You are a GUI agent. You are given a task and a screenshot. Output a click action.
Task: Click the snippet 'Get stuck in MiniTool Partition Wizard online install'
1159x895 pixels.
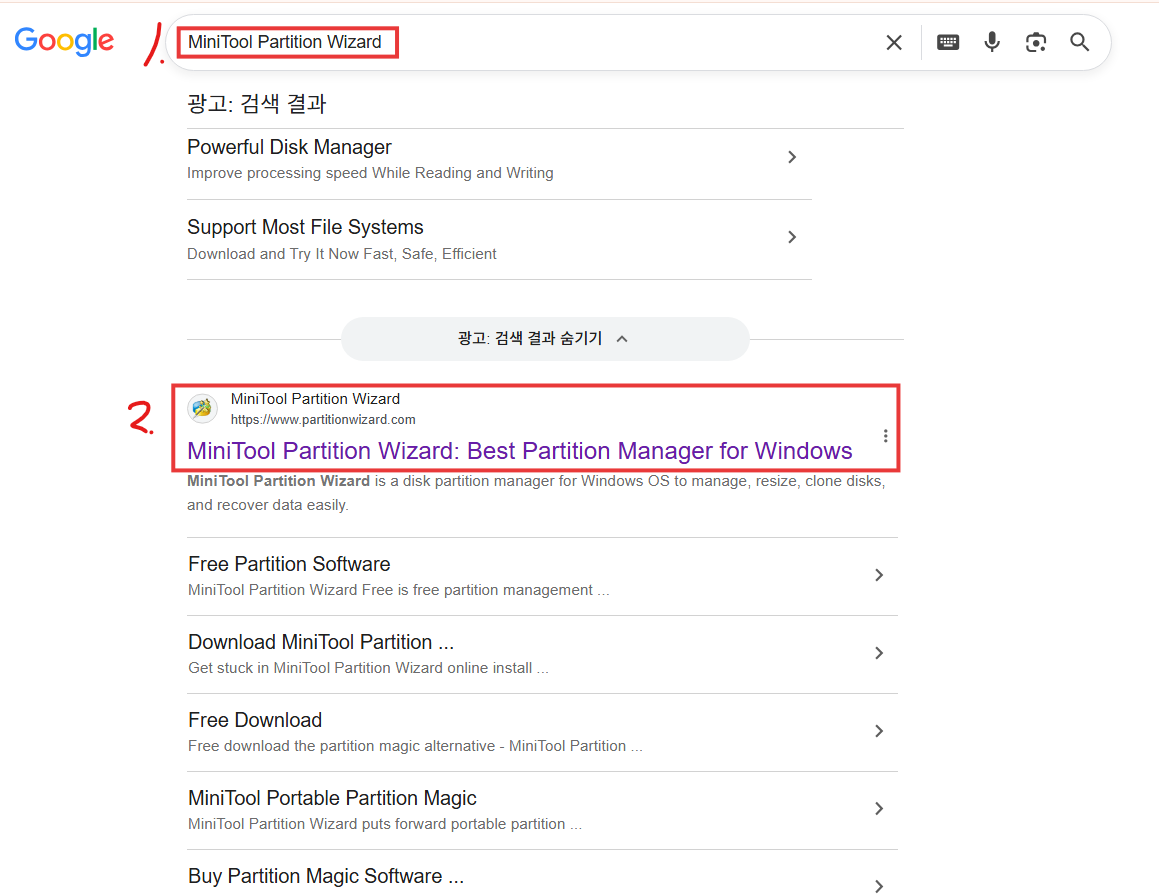(360, 668)
